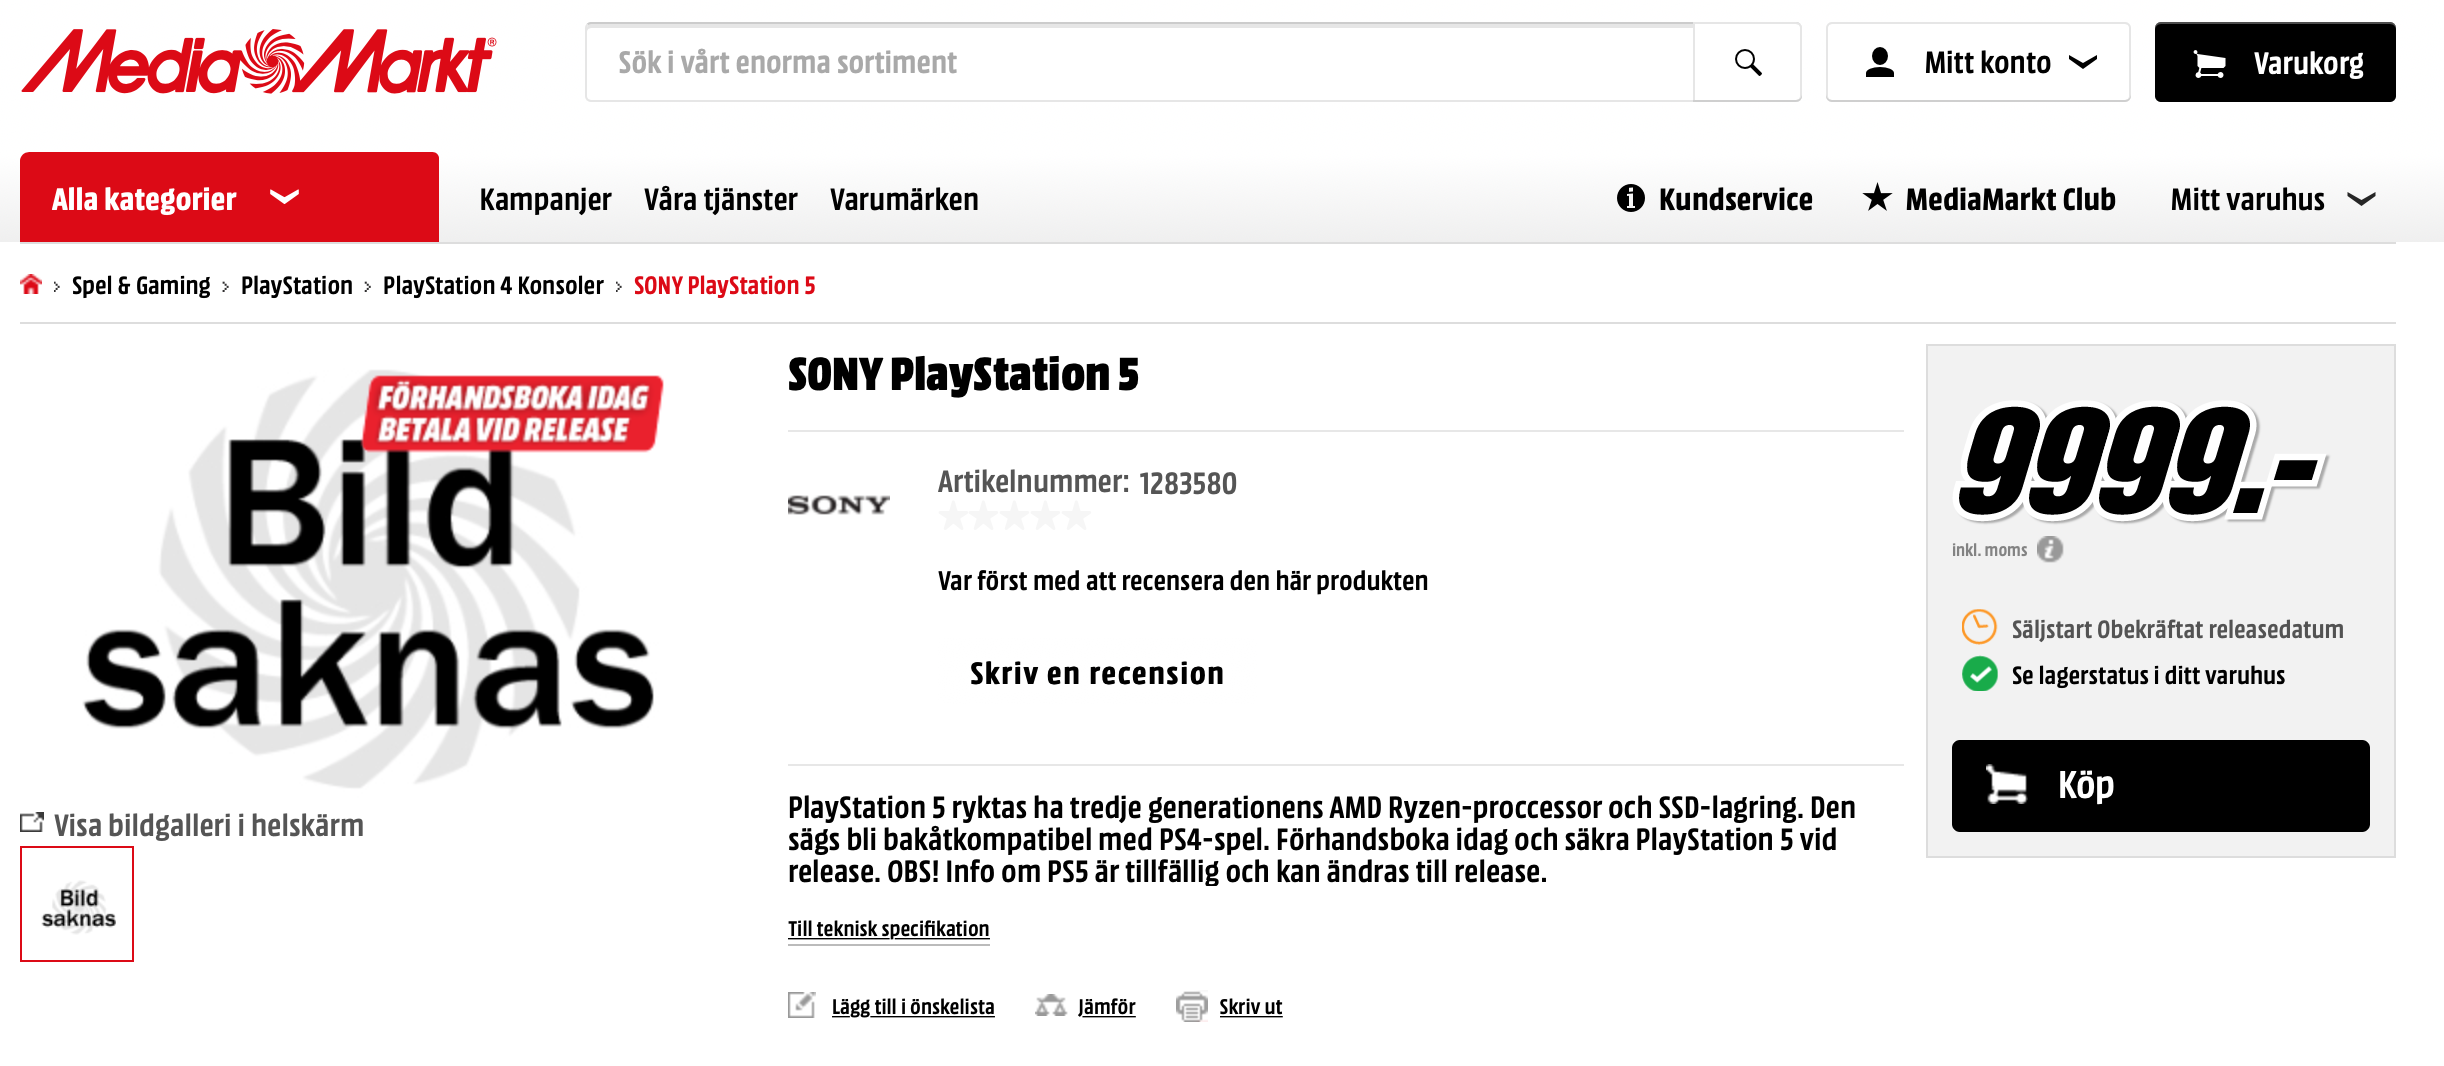This screenshot has width=2444, height=1066.
Task: Go home via breadcrumb house icon
Action: click(31, 285)
